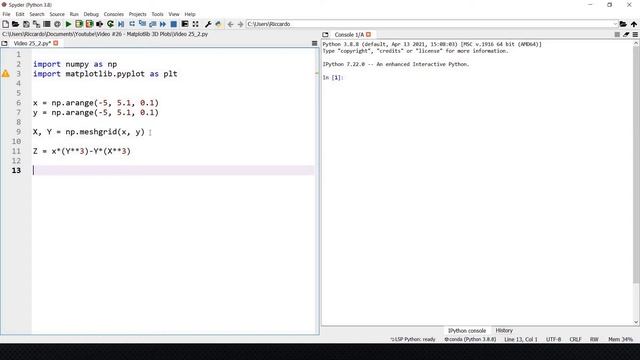Go back with left arrow icon

(x=230, y=24)
